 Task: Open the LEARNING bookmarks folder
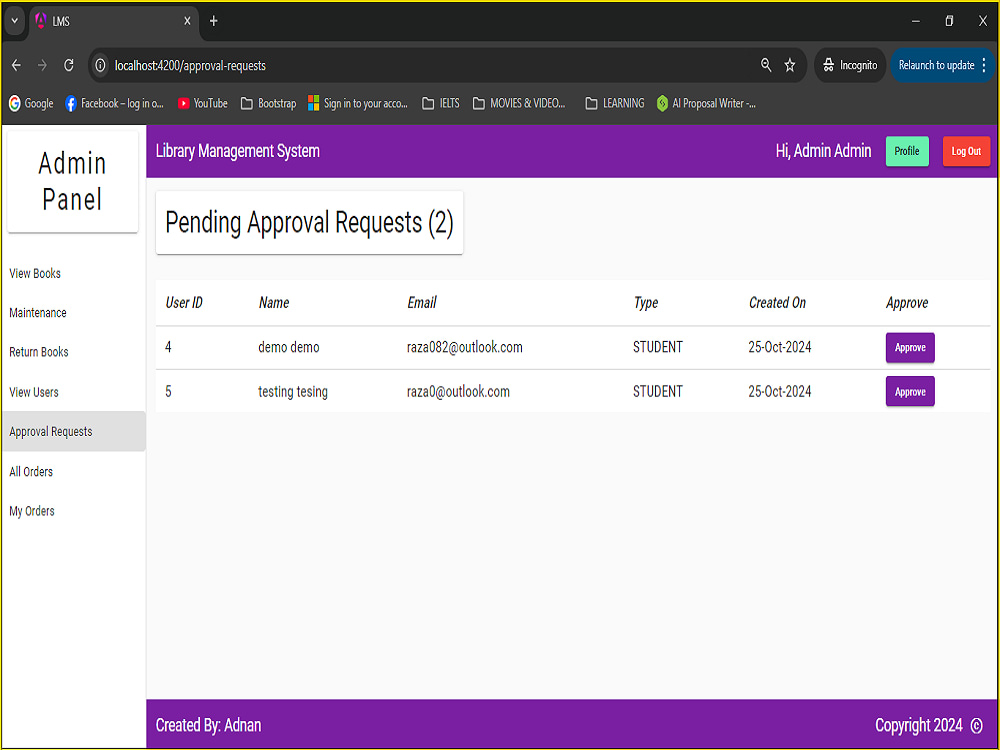pos(615,103)
